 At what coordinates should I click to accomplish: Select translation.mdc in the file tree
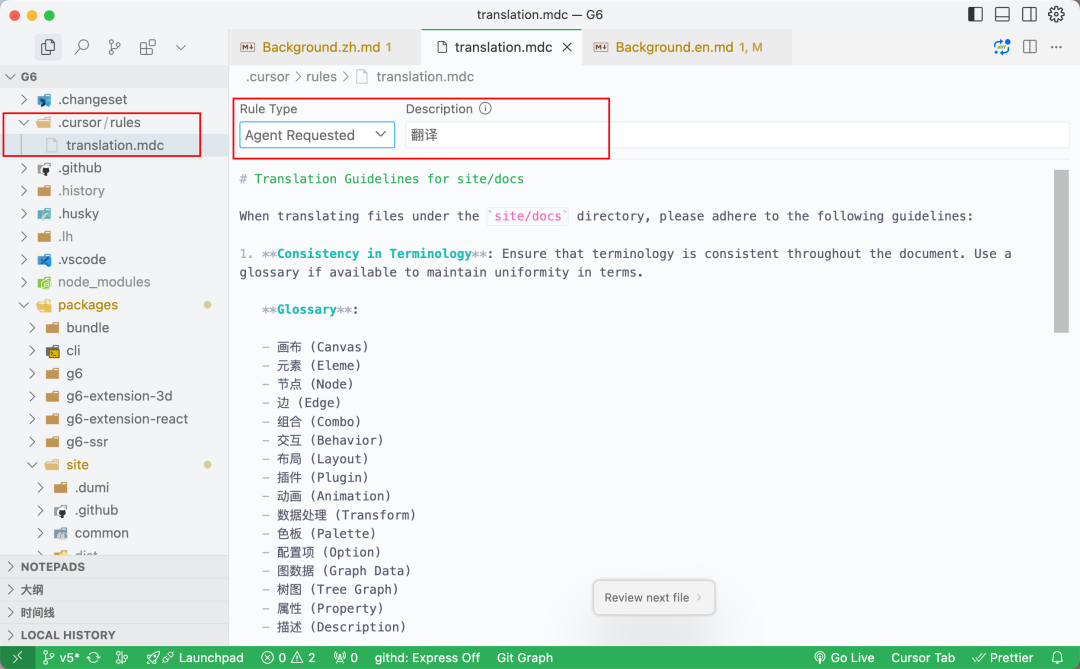pyautogui.click(x=114, y=145)
